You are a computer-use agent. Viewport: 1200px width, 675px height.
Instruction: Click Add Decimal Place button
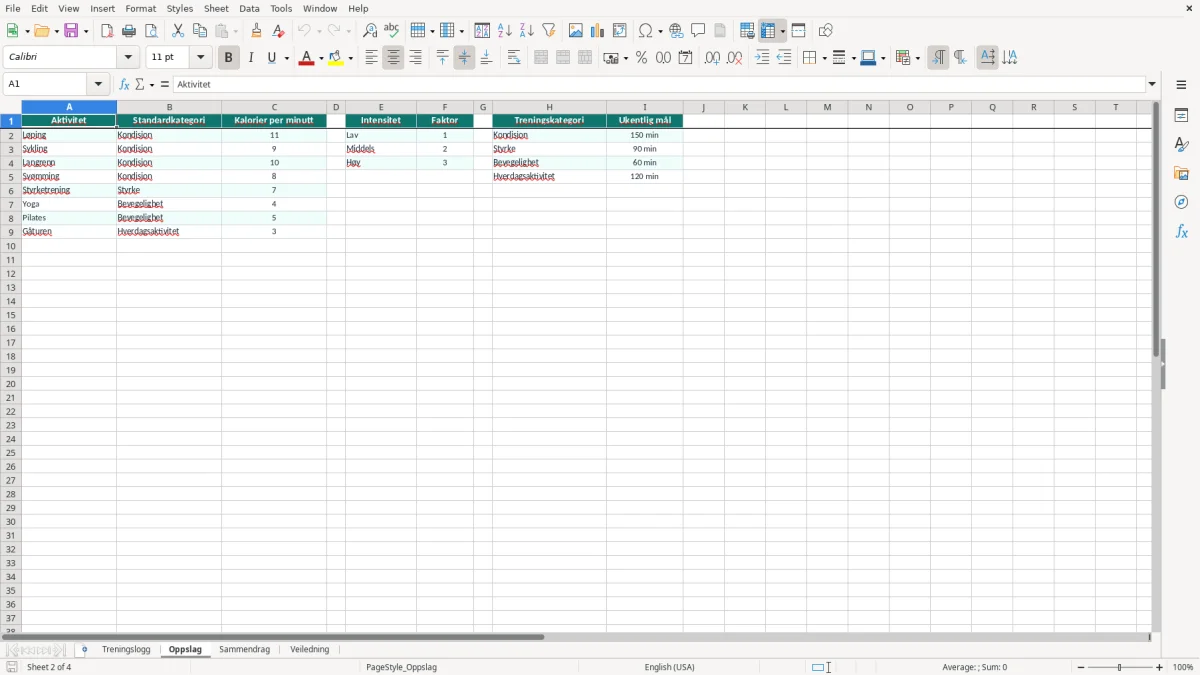click(x=712, y=58)
